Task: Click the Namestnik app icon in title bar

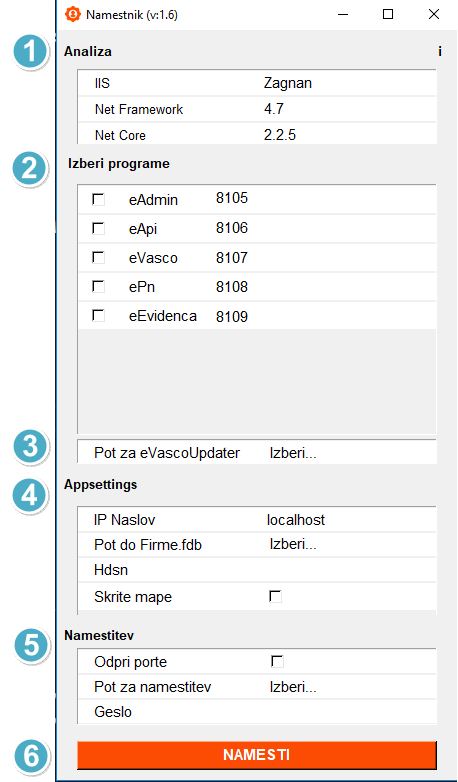Action: (x=73, y=14)
